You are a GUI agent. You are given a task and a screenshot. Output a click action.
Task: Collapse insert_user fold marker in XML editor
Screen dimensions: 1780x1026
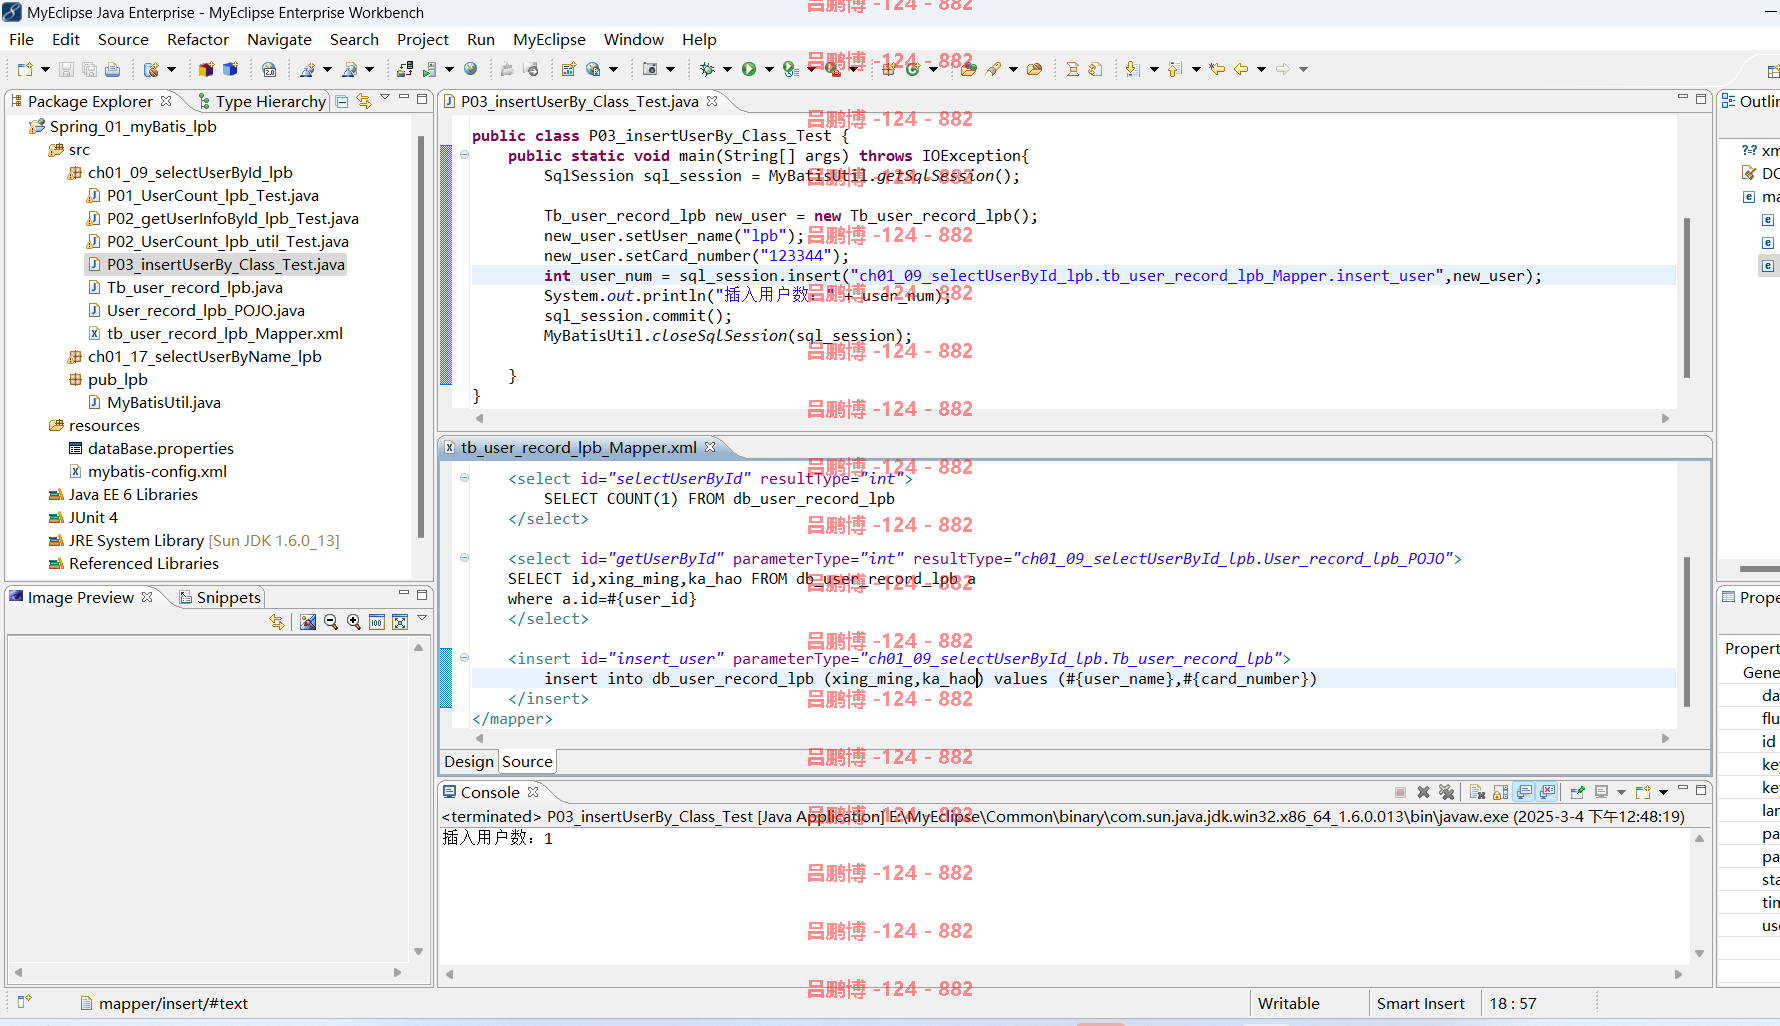point(465,658)
